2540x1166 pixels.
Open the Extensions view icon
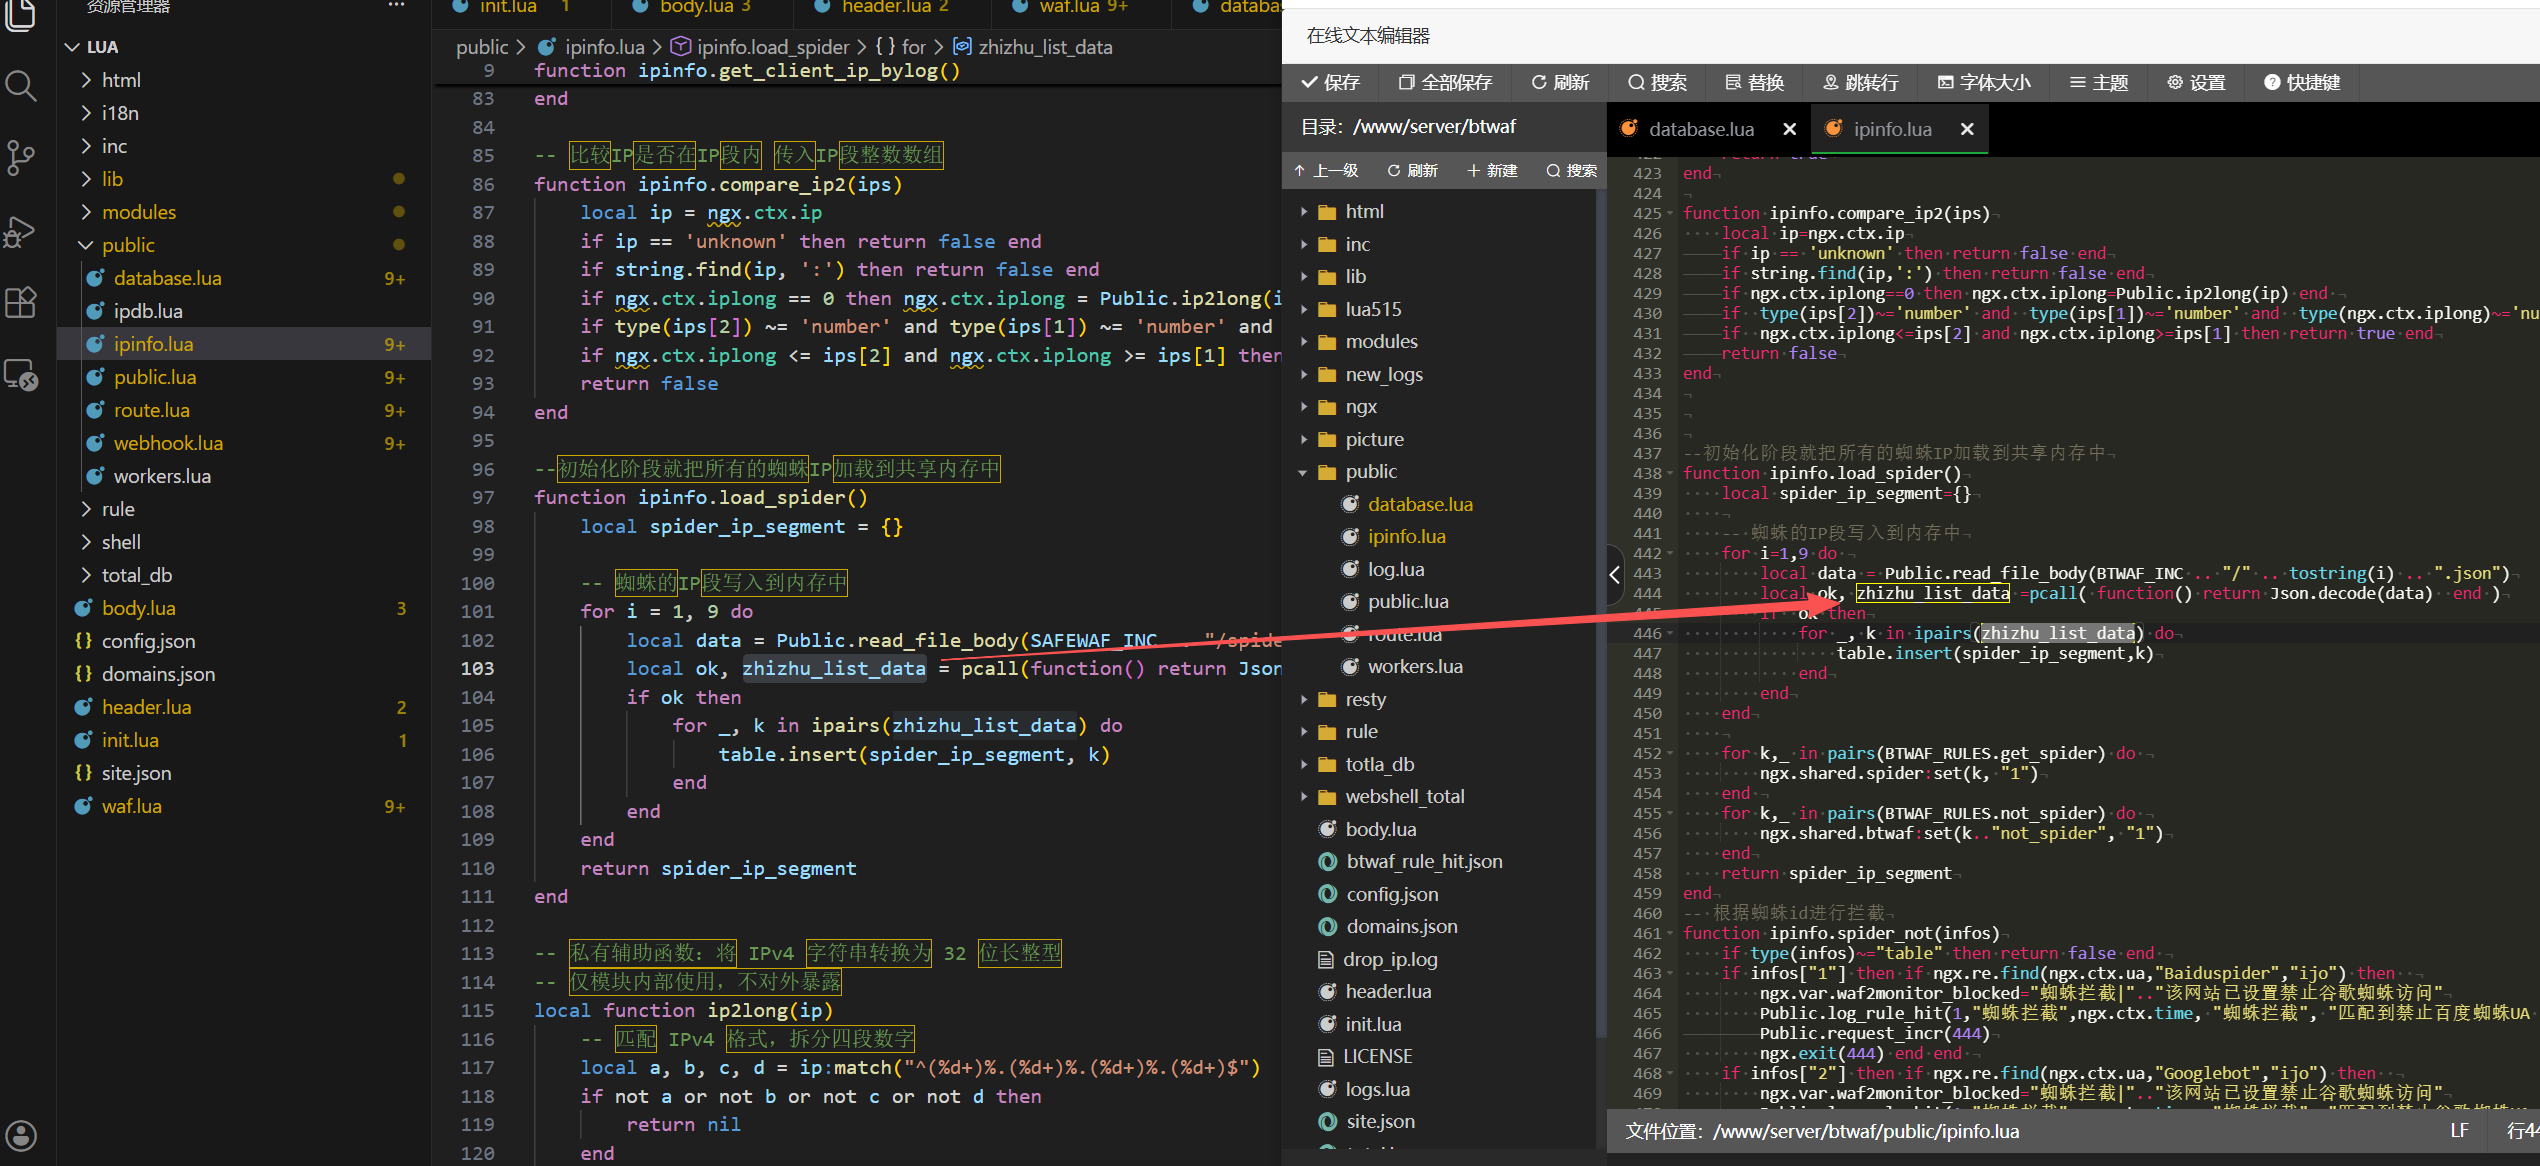21,302
